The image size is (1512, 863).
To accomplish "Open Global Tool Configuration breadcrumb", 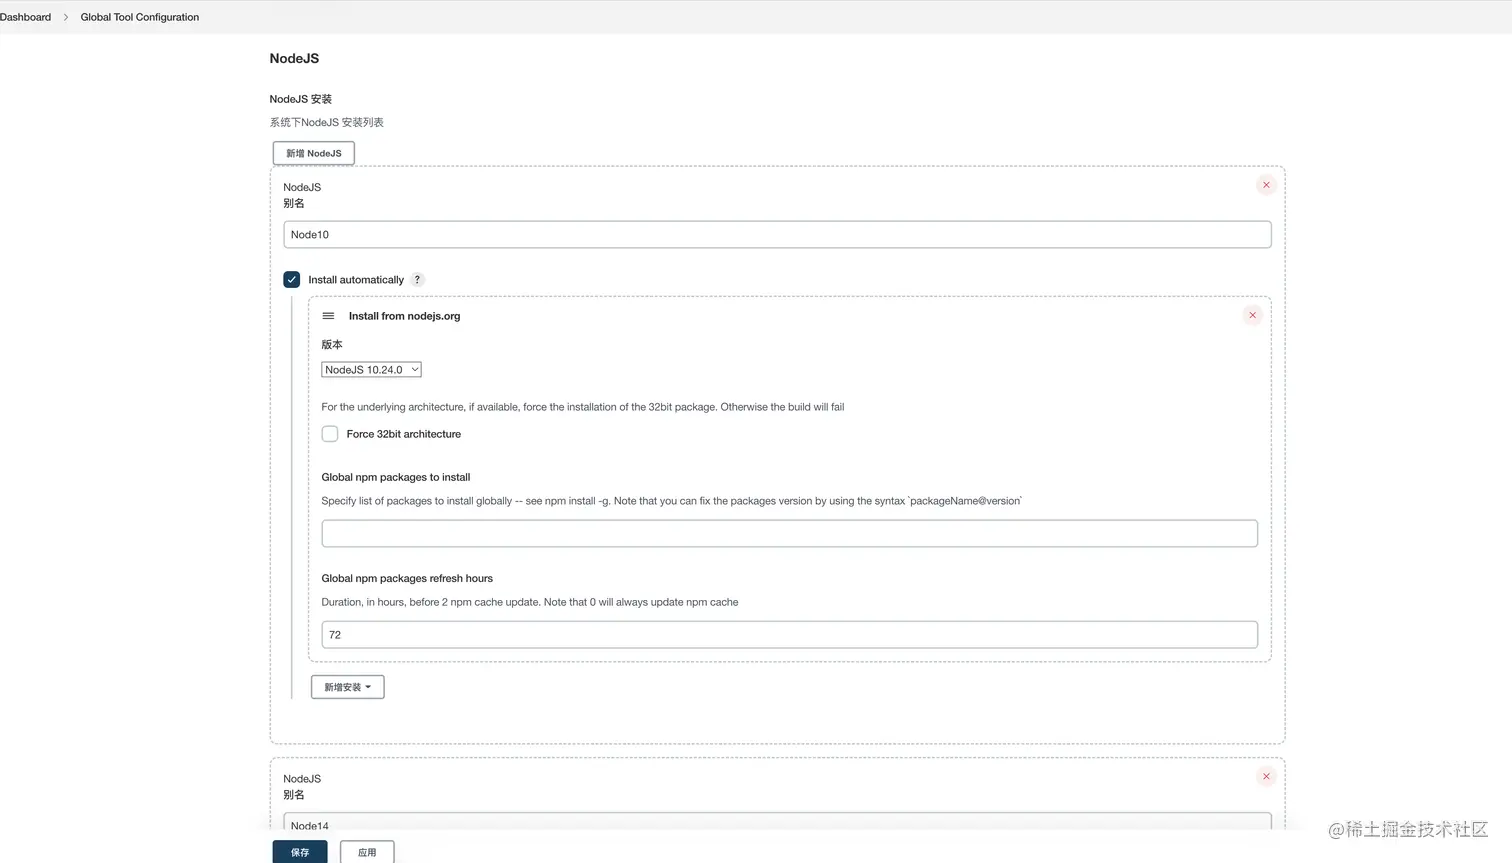I will pyautogui.click(x=140, y=17).
